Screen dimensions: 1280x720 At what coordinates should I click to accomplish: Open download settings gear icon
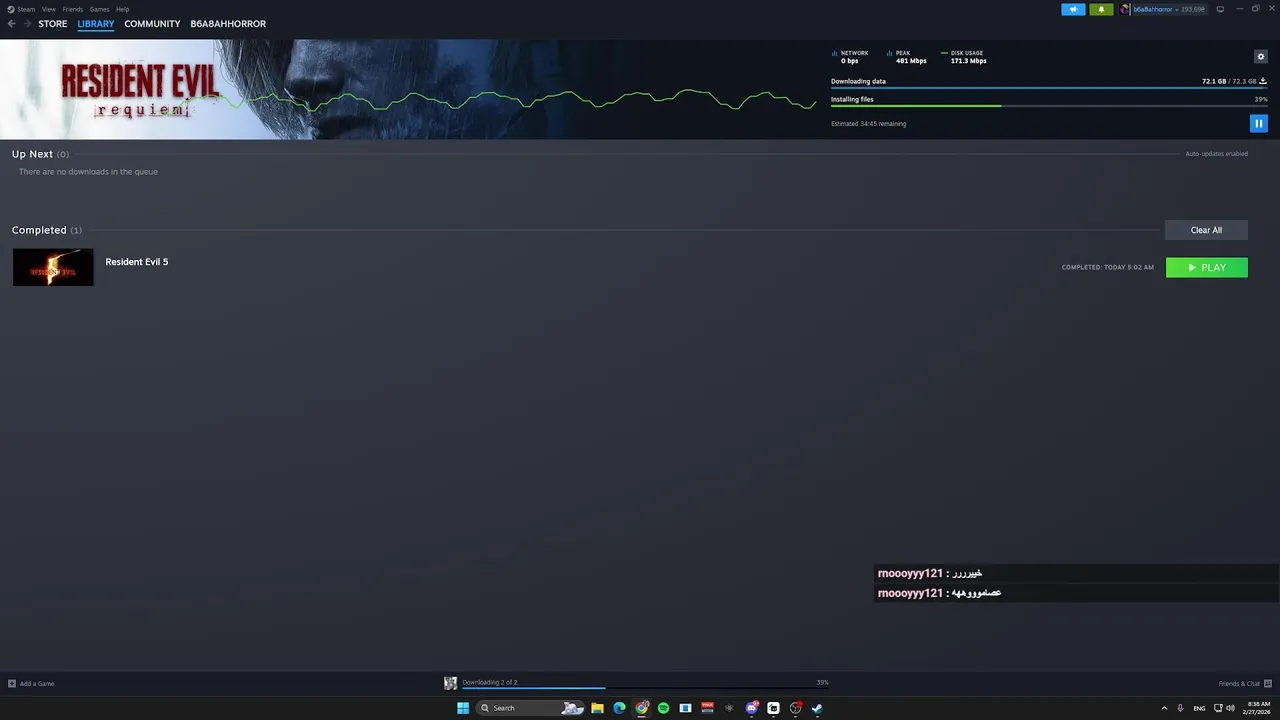pos(1261,56)
